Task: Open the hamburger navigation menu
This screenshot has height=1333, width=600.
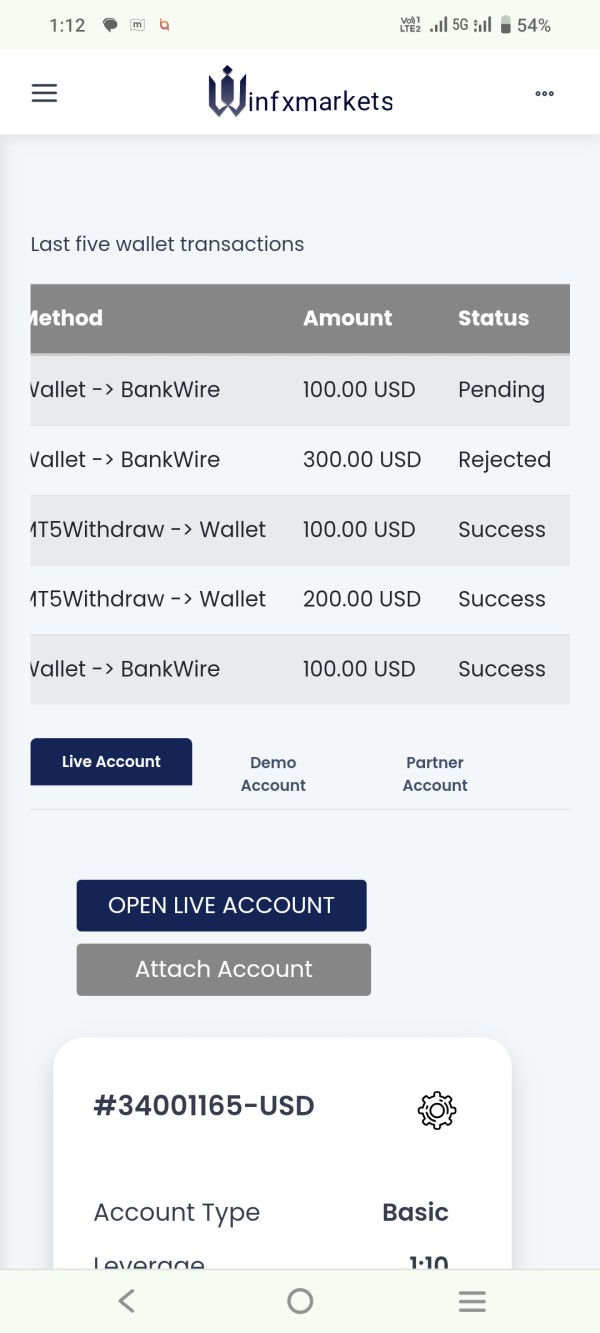Action: (x=45, y=93)
